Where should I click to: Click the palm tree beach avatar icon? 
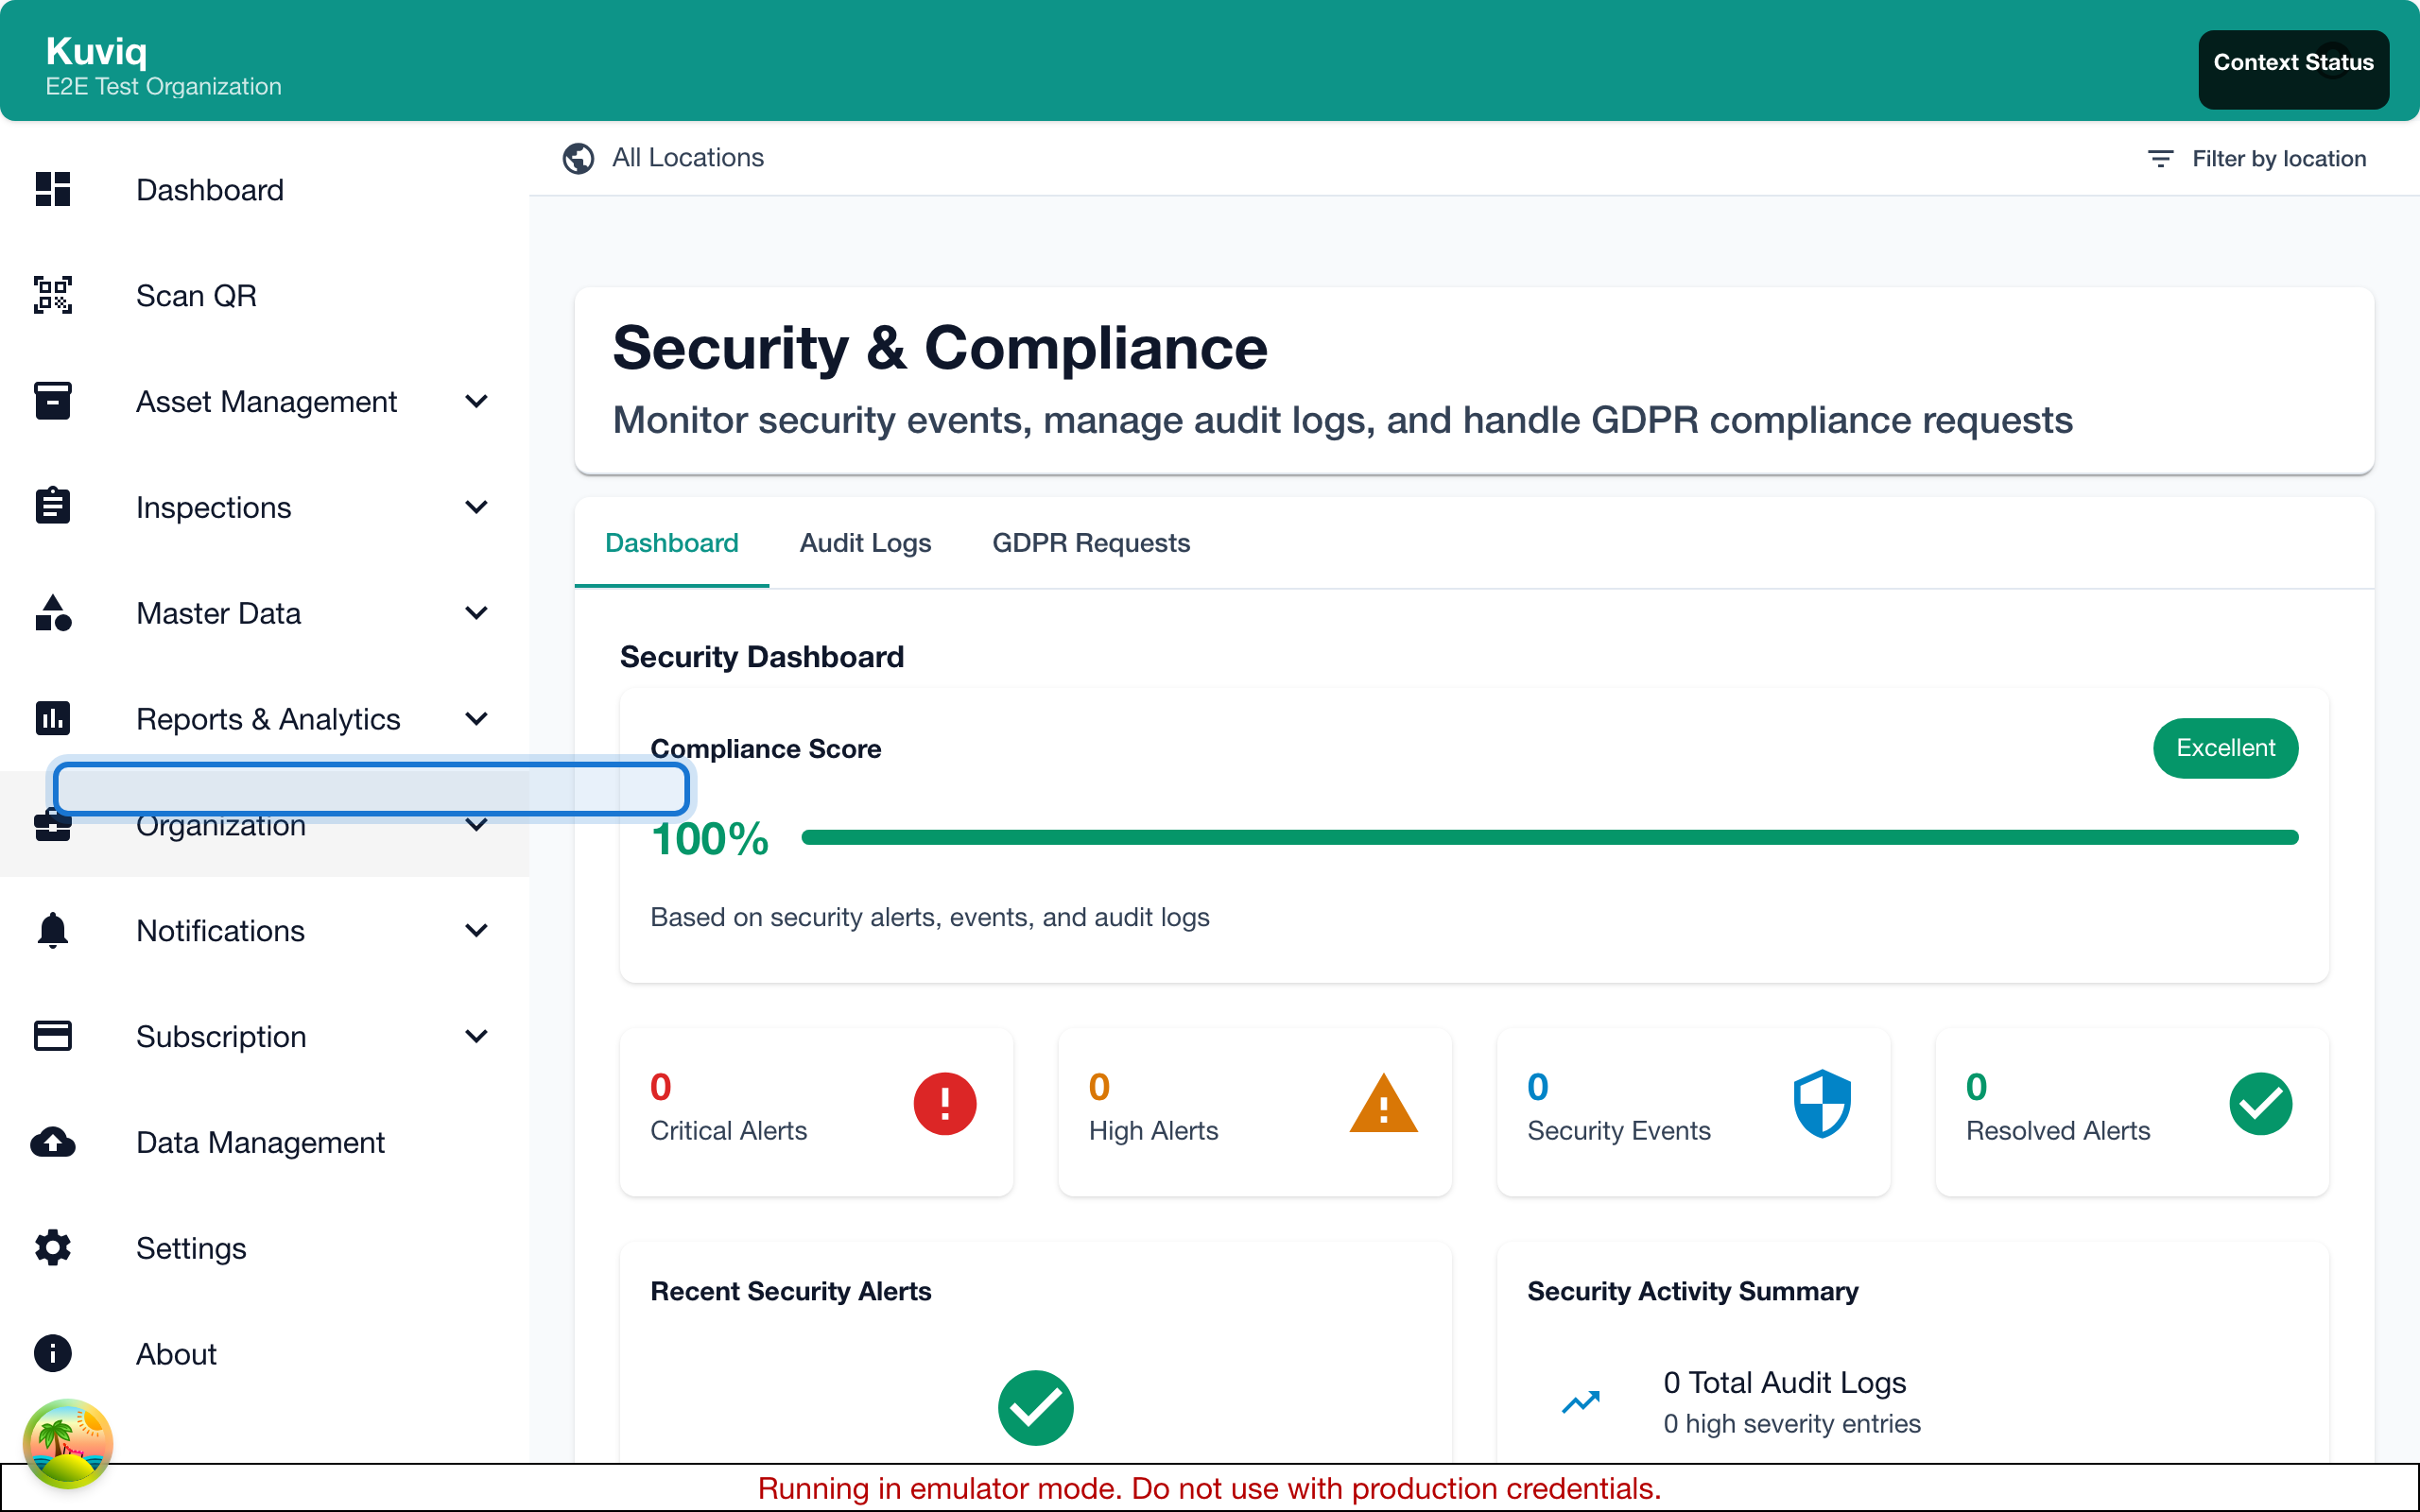pos(68,1443)
